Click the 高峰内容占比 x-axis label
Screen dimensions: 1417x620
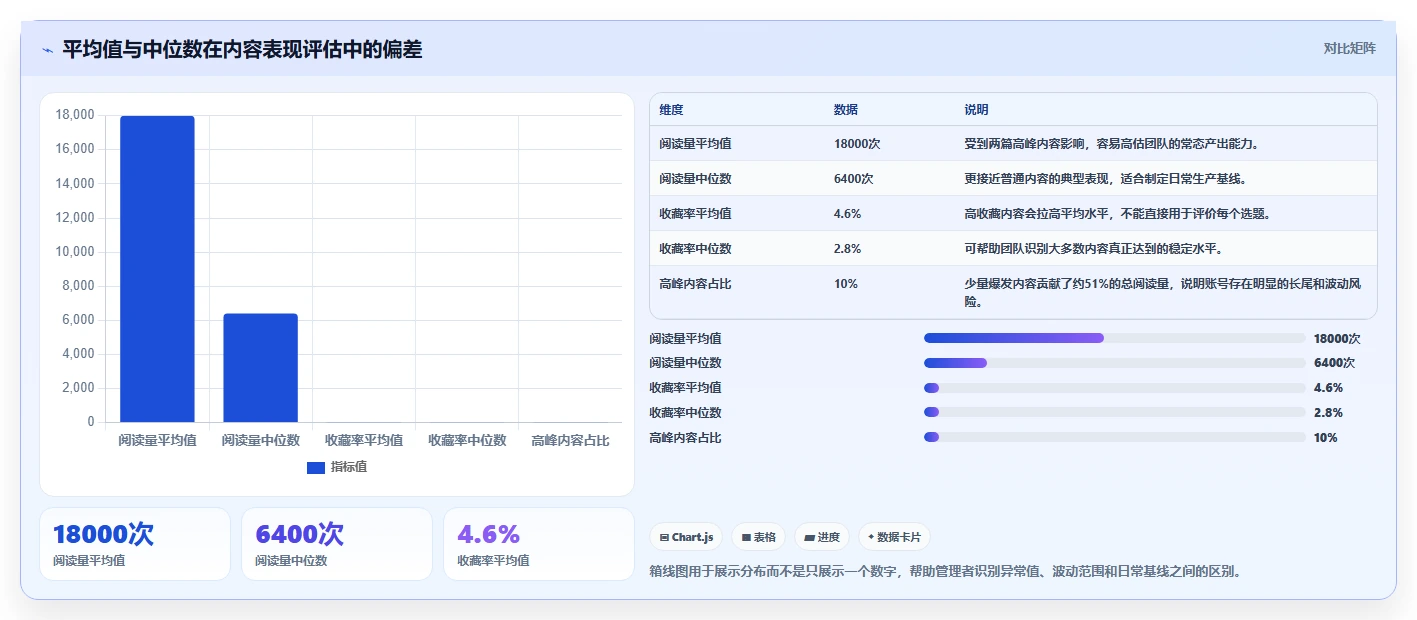point(570,440)
